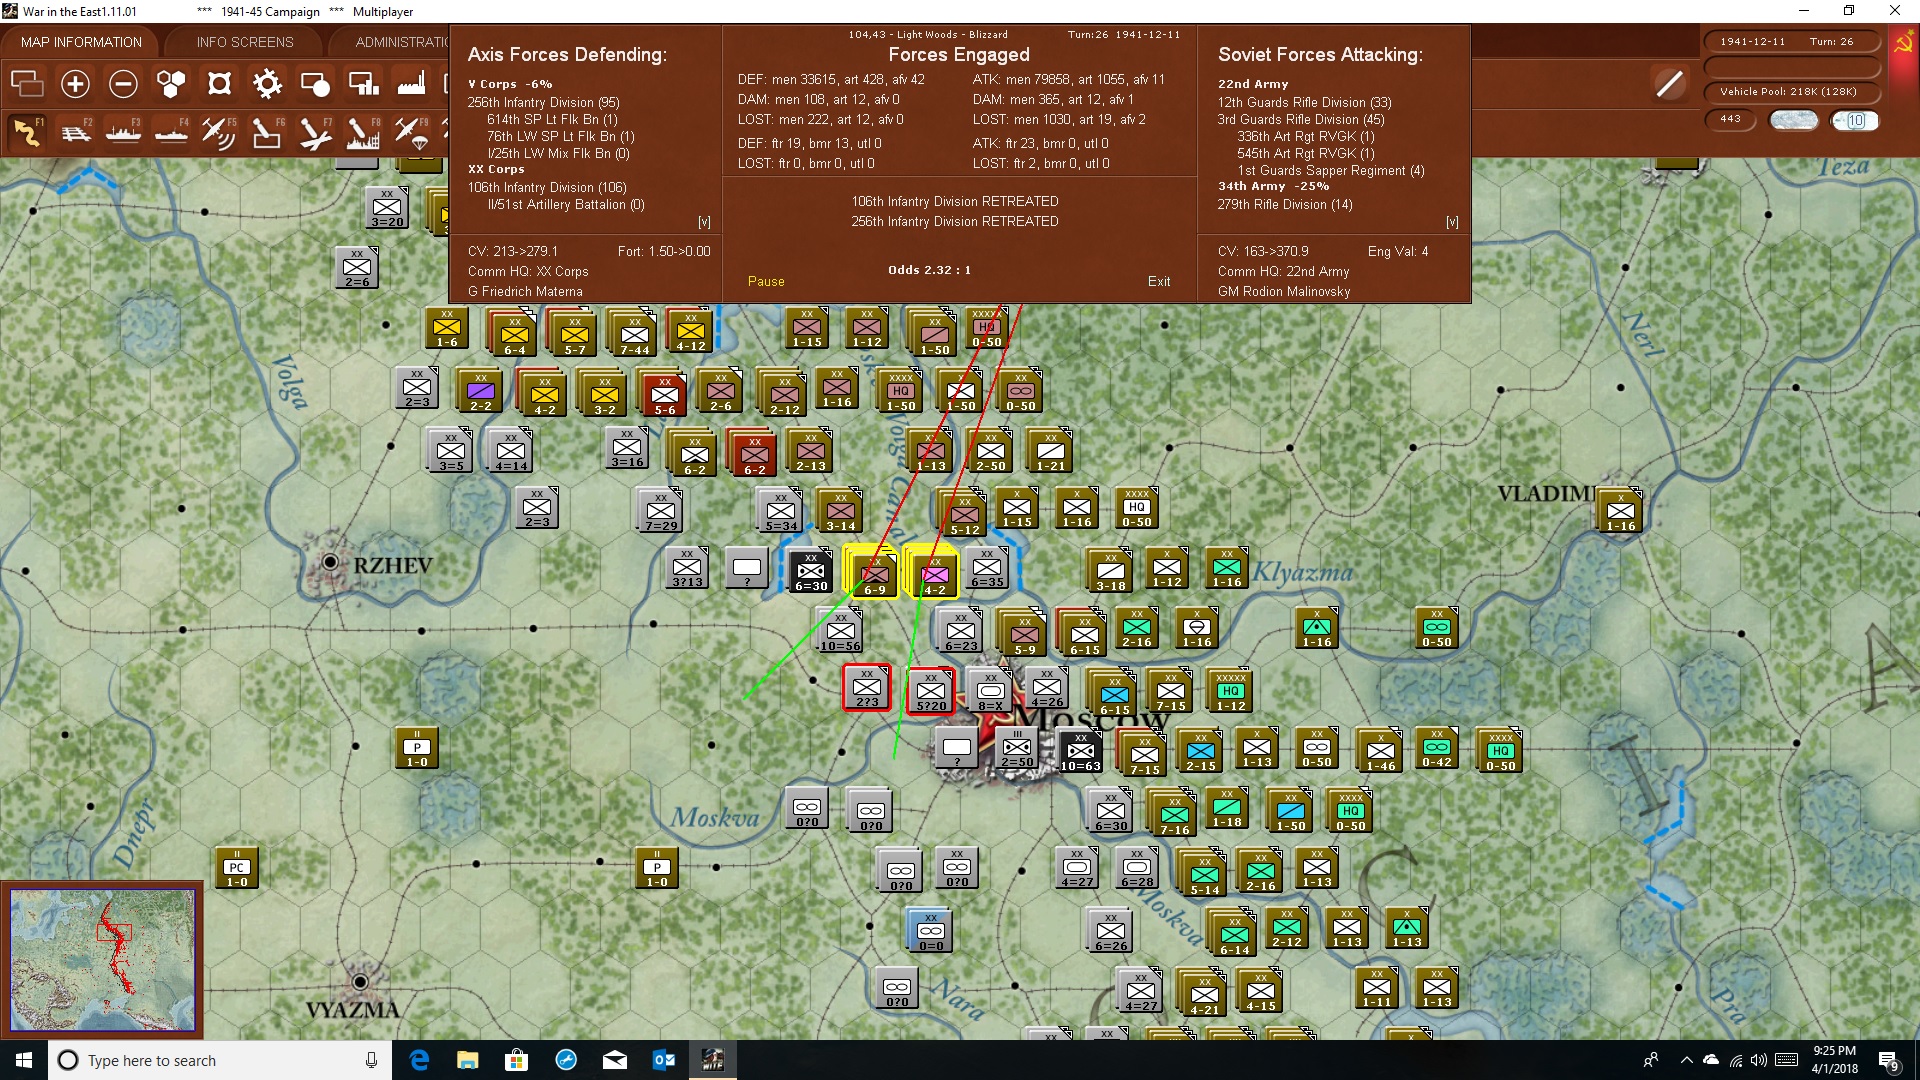Open the gear preferences icon
The height and width of the screenshot is (1080, 1920).
click(x=267, y=84)
